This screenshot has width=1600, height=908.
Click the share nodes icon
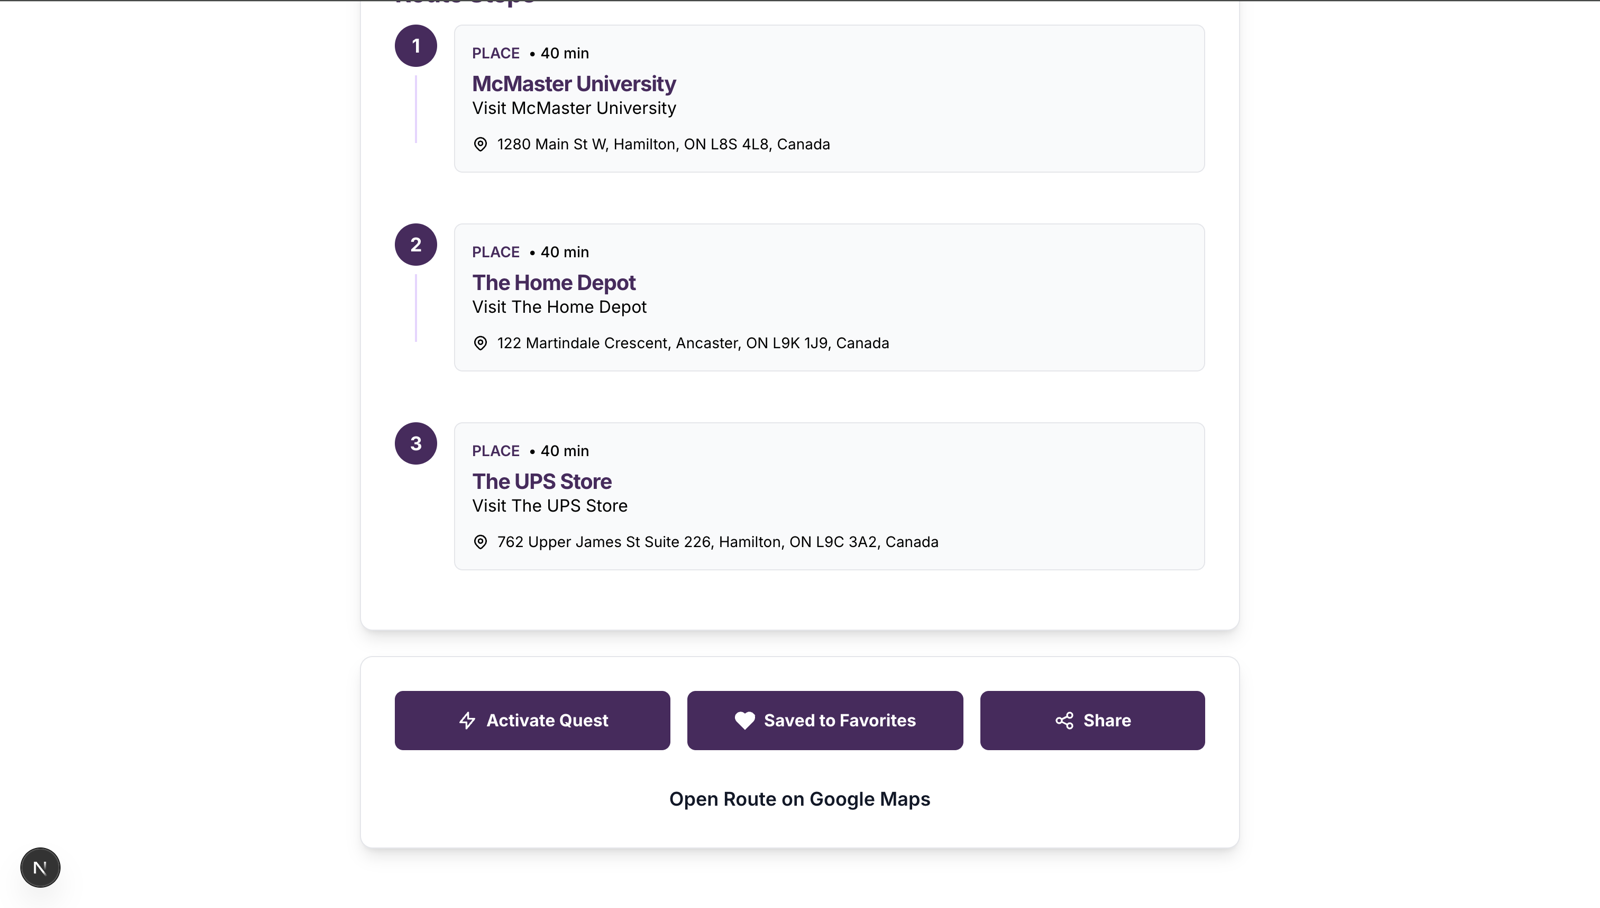(1064, 720)
